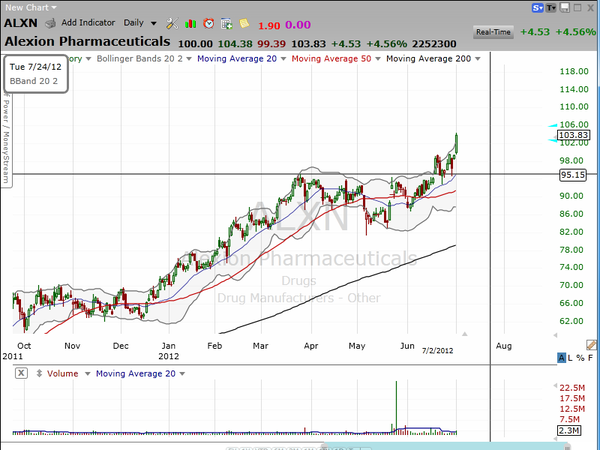Image resolution: width=600 pixels, height=450 pixels.
Task: Click the cyan pointer marker near 102.00
Action: [553, 141]
